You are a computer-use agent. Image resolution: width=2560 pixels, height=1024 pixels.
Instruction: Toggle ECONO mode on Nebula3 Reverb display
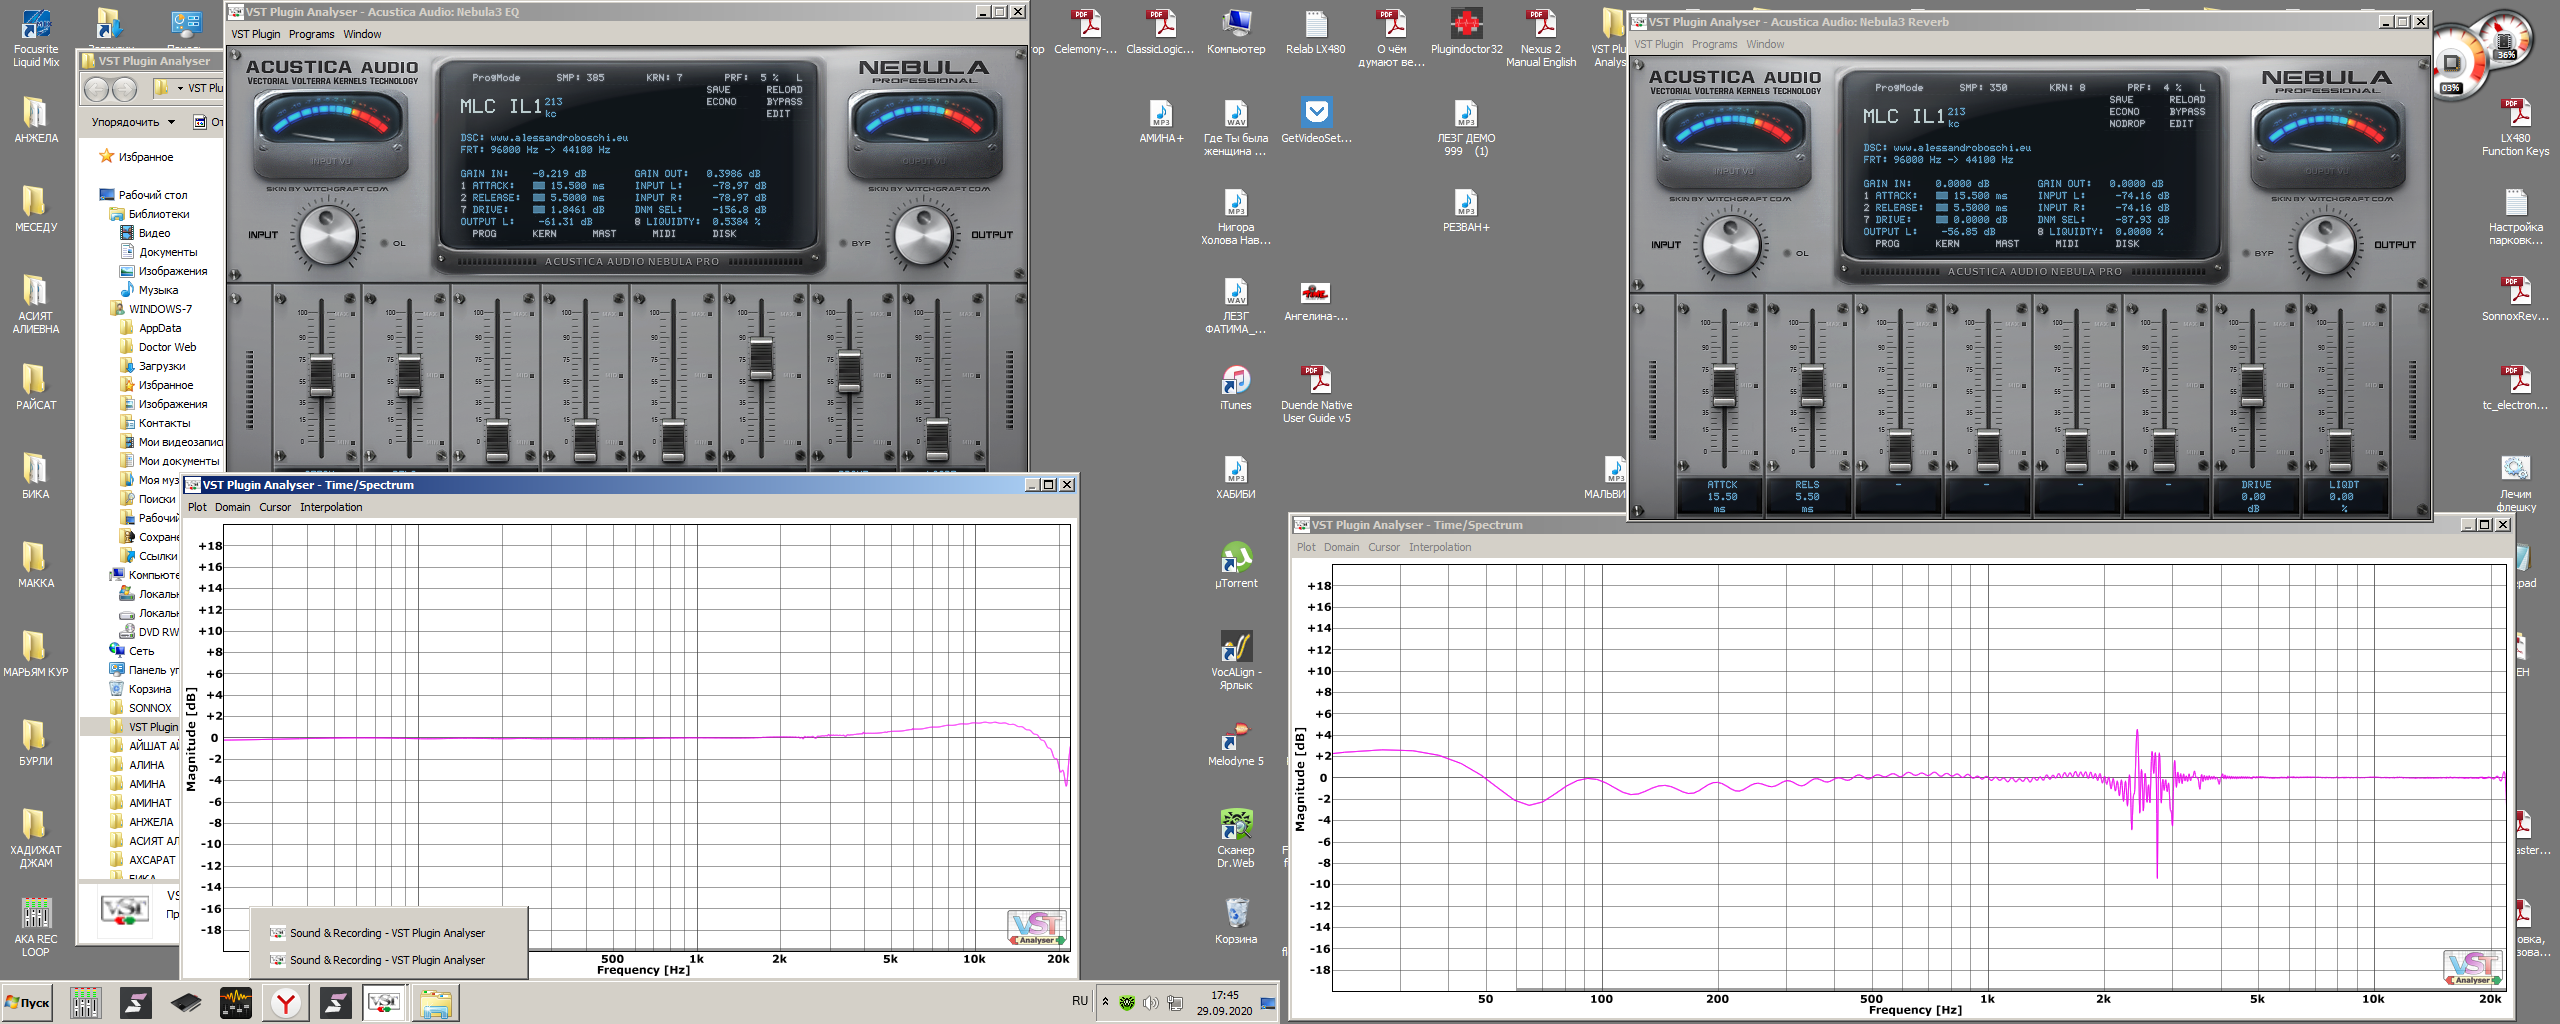click(x=2124, y=112)
